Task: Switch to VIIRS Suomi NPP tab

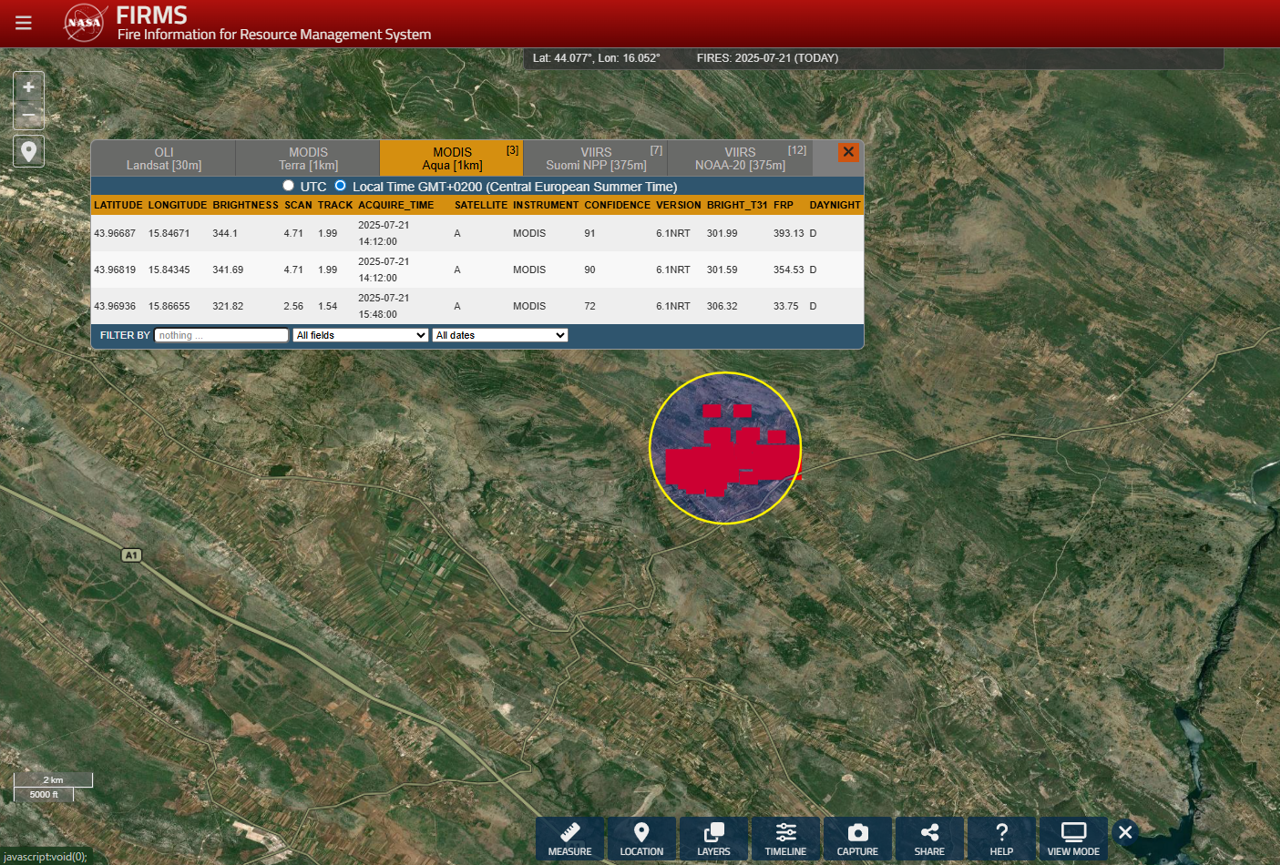Action: (596, 159)
